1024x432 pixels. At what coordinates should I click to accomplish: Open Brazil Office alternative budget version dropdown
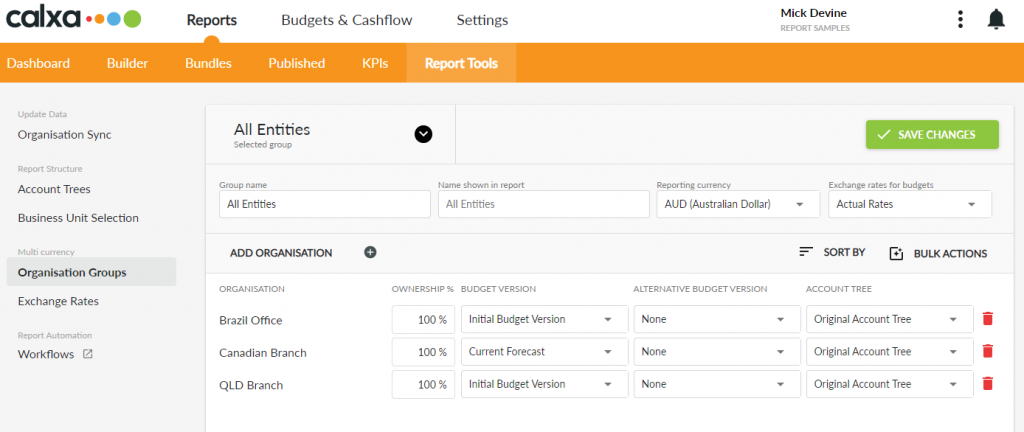(x=717, y=319)
